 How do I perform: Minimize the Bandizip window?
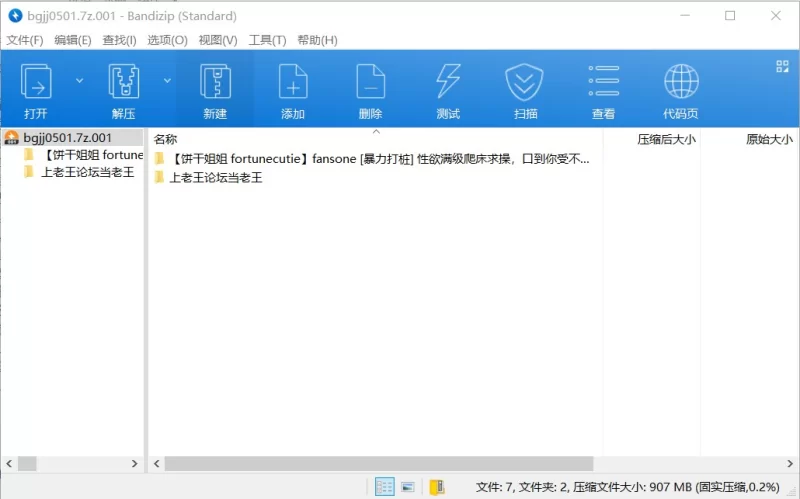click(685, 16)
